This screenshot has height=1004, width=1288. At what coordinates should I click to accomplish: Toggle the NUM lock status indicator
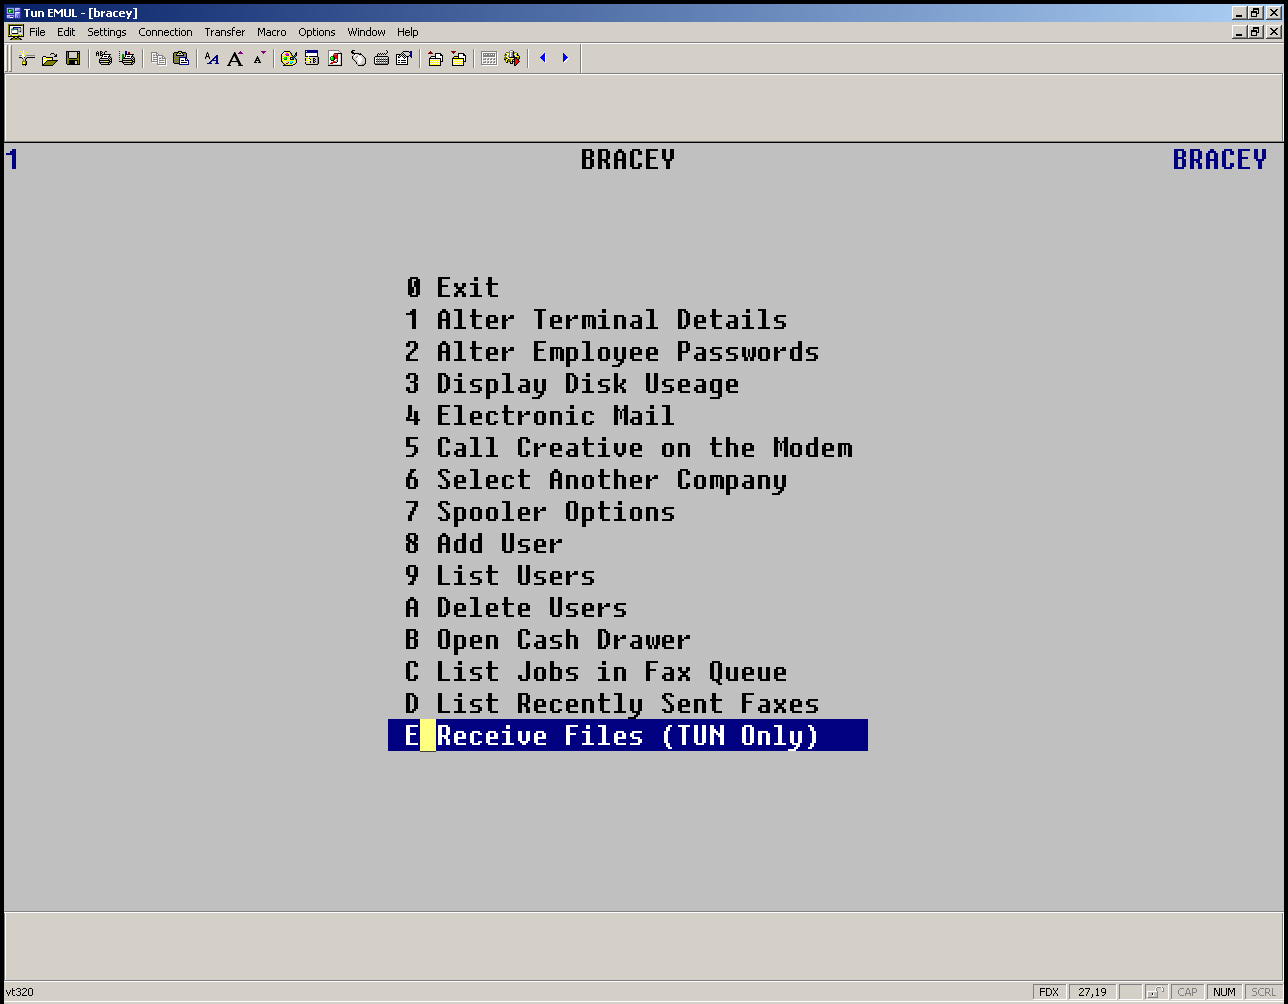click(1224, 992)
